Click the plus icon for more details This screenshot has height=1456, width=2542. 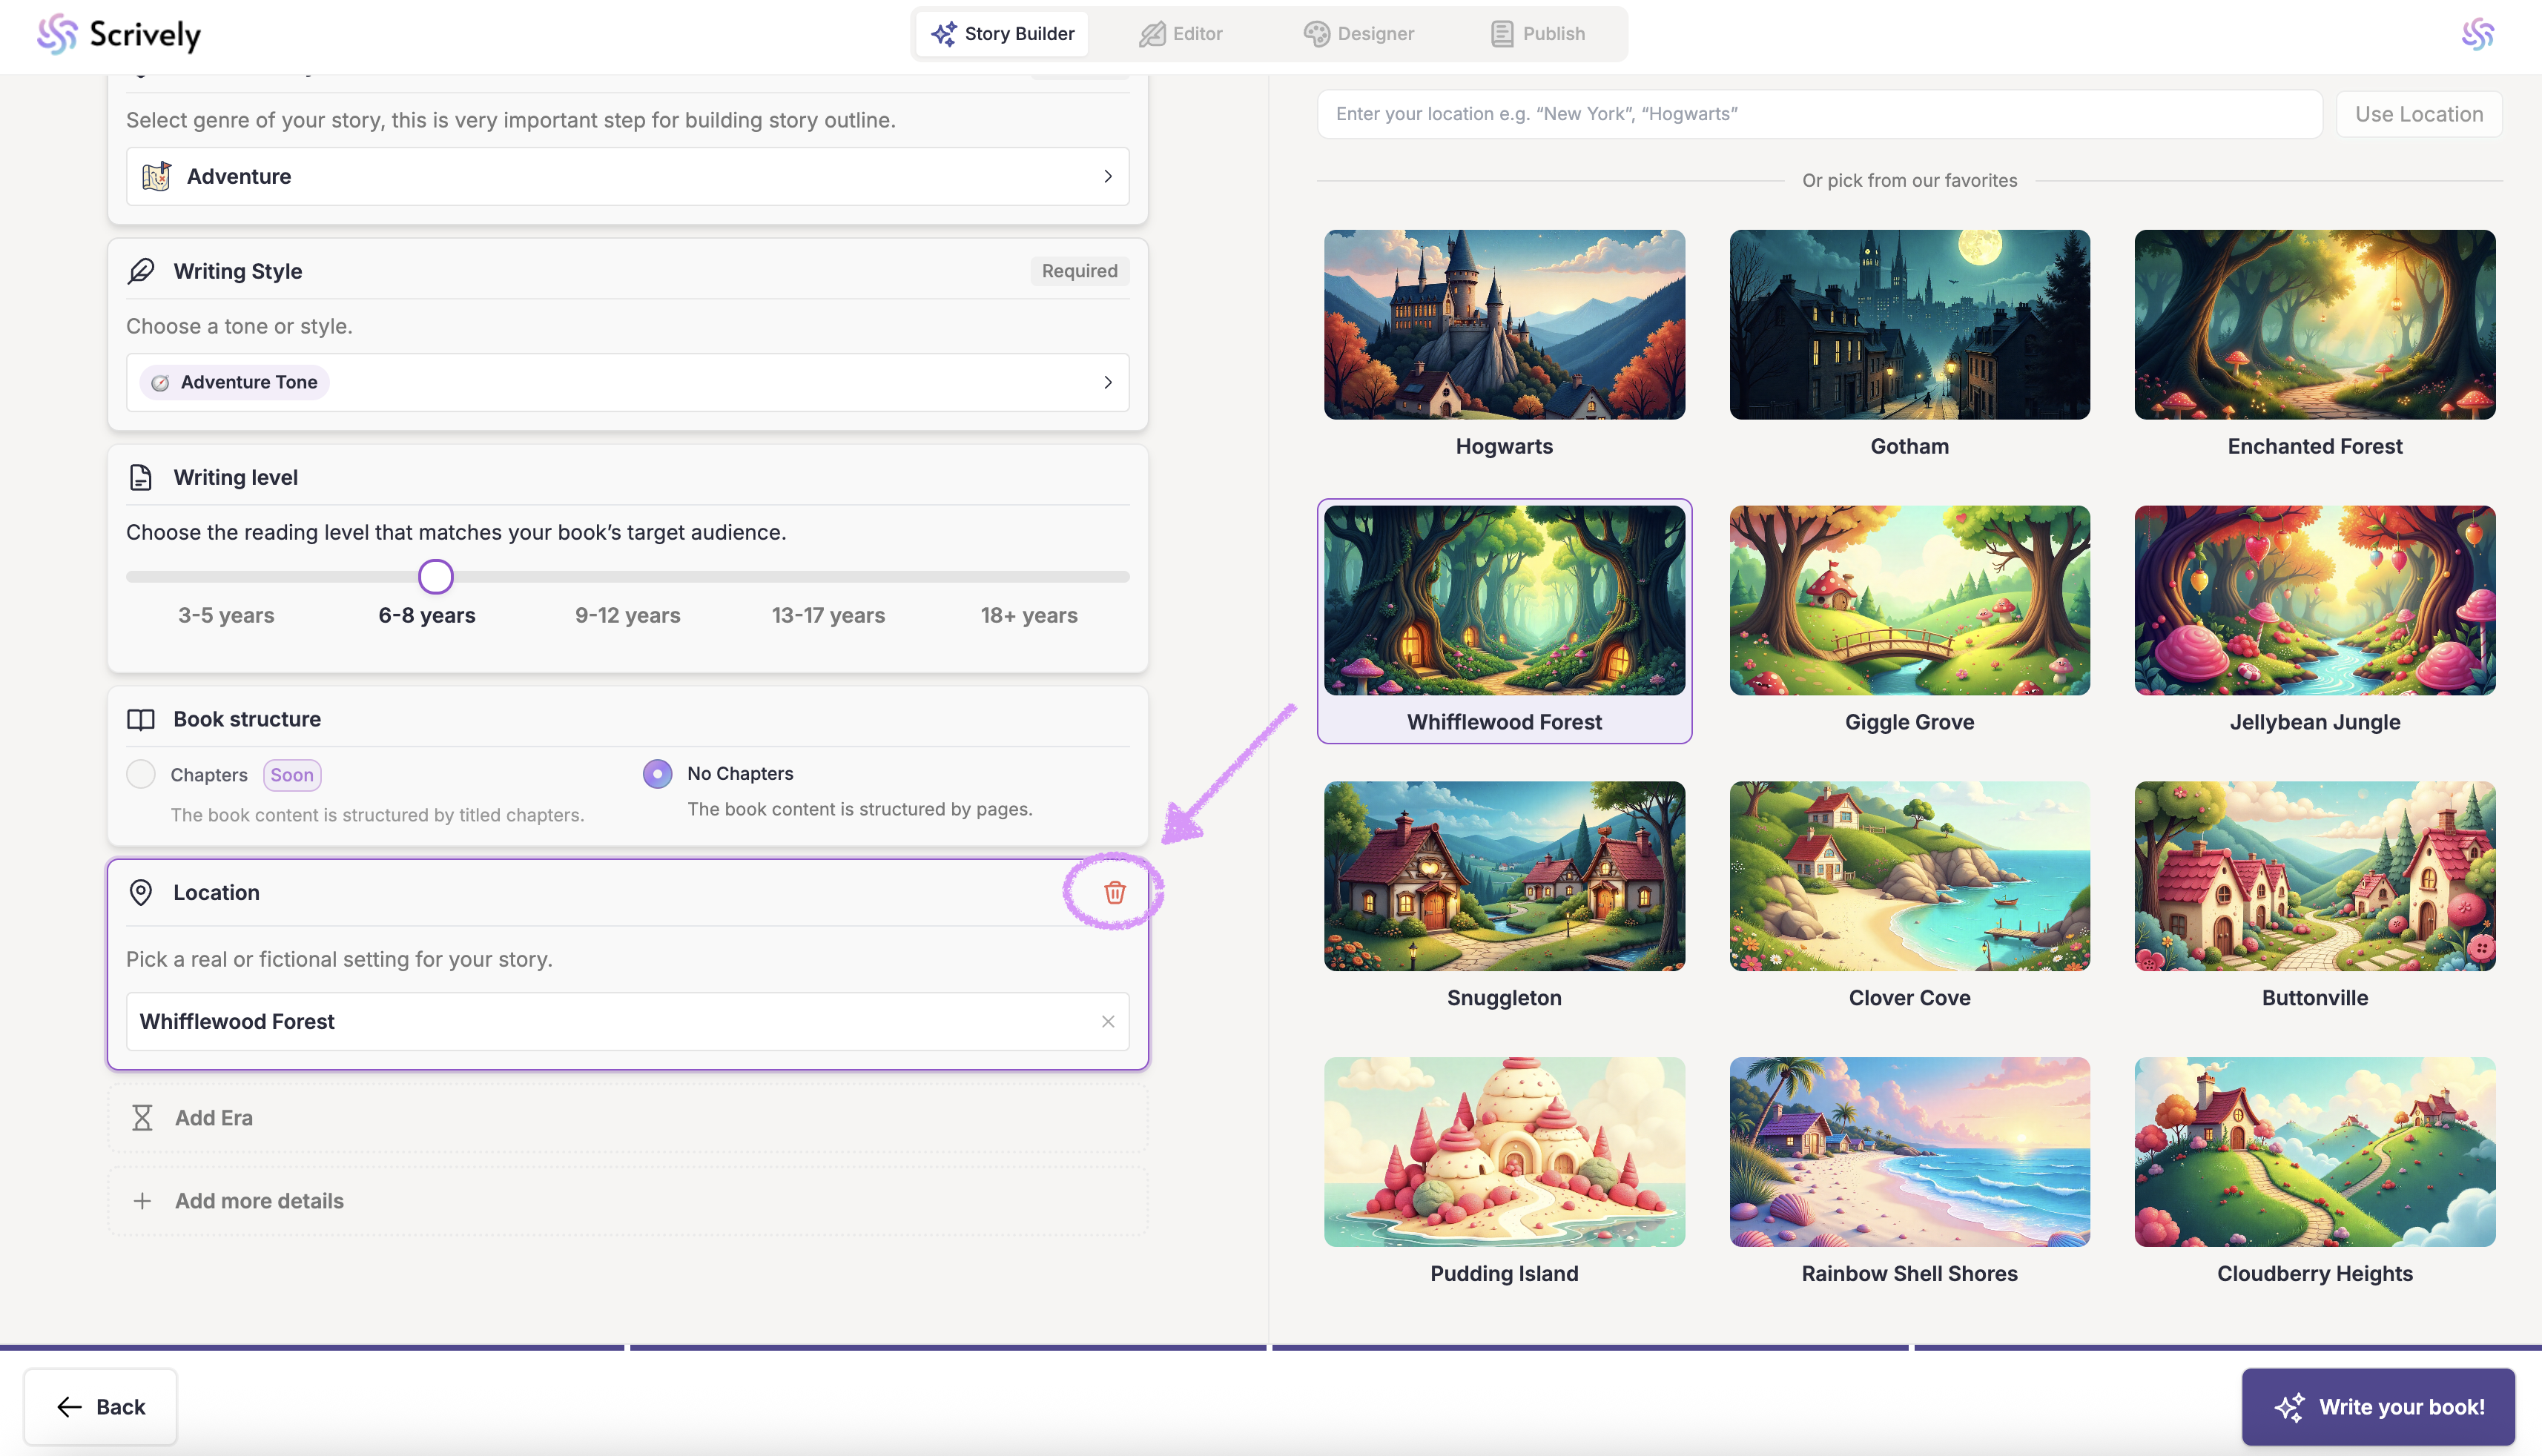(x=142, y=1200)
